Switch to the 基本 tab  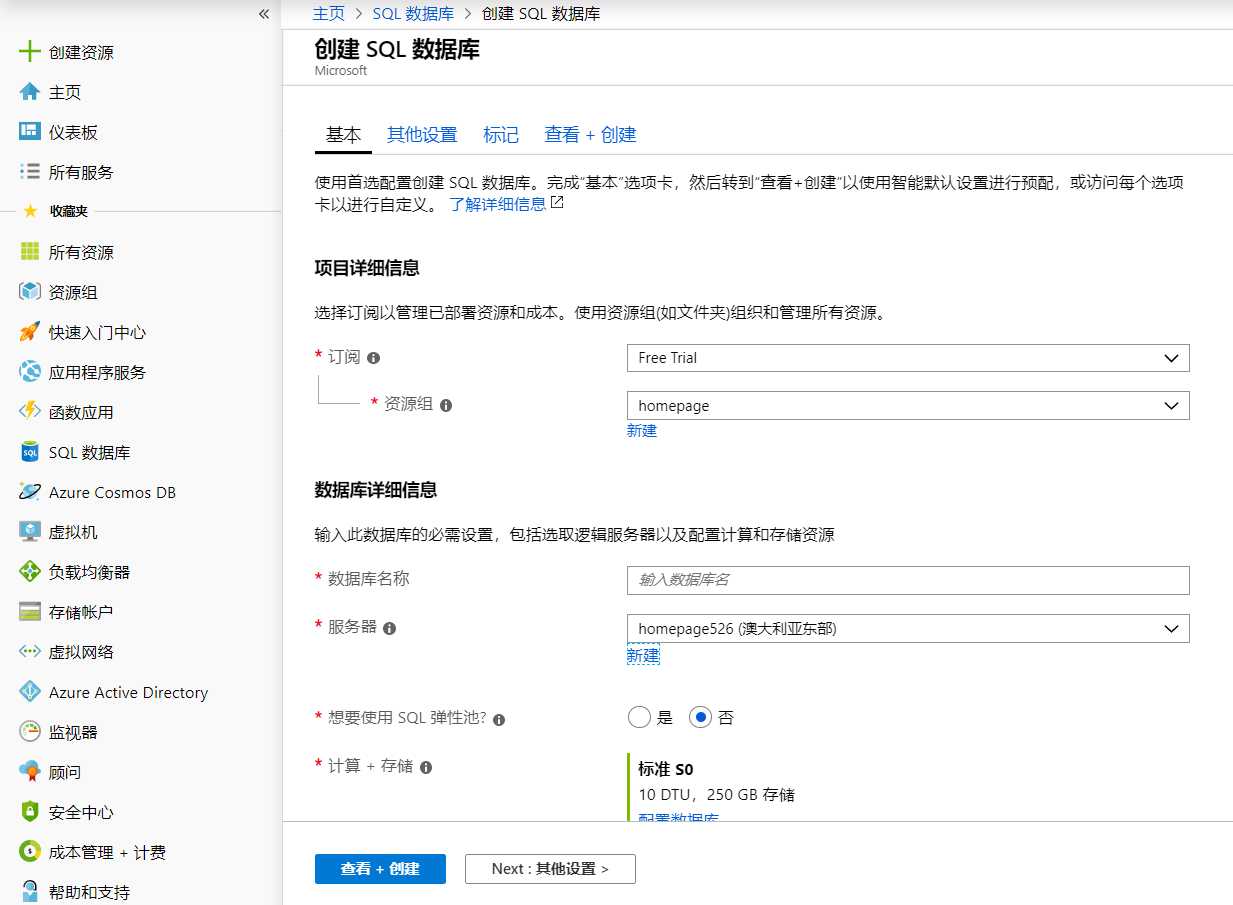click(343, 135)
